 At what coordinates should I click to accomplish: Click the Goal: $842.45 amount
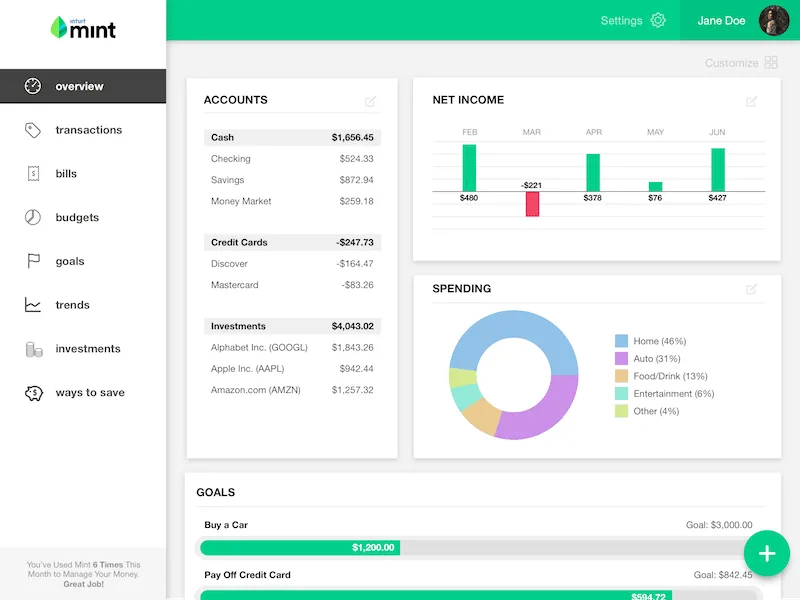point(722,575)
